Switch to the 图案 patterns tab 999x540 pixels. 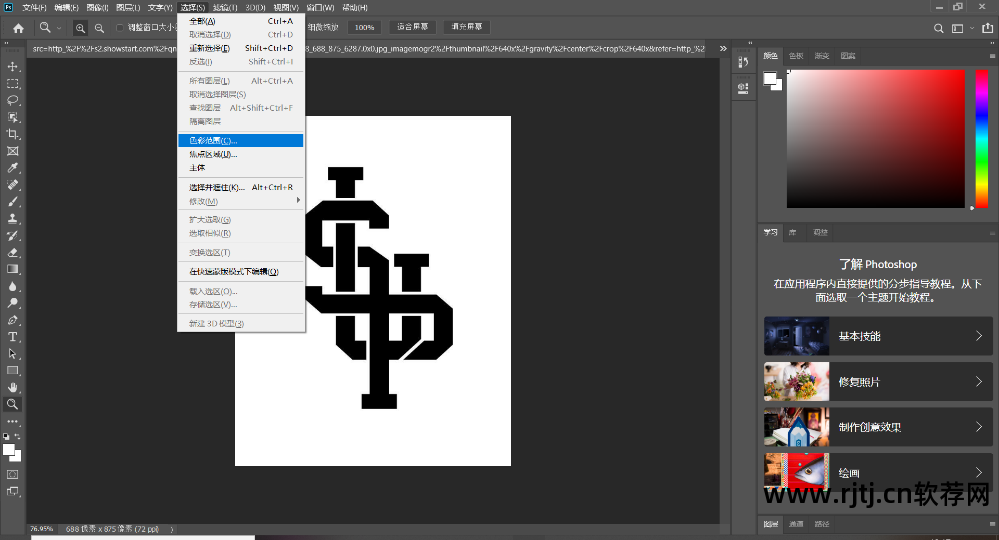pyautogui.click(x=848, y=56)
